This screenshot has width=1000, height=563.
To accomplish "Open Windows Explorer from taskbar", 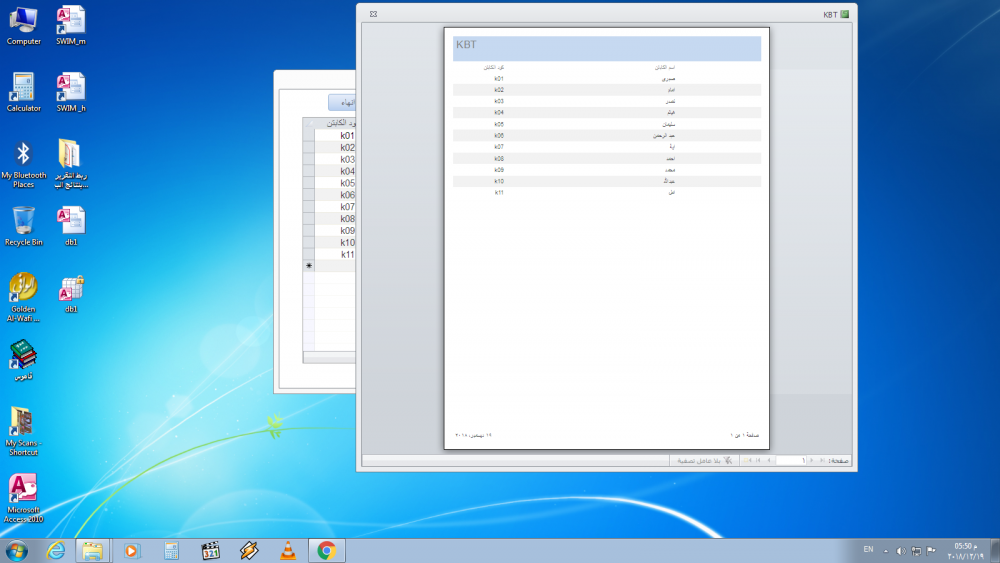I will click(92, 551).
